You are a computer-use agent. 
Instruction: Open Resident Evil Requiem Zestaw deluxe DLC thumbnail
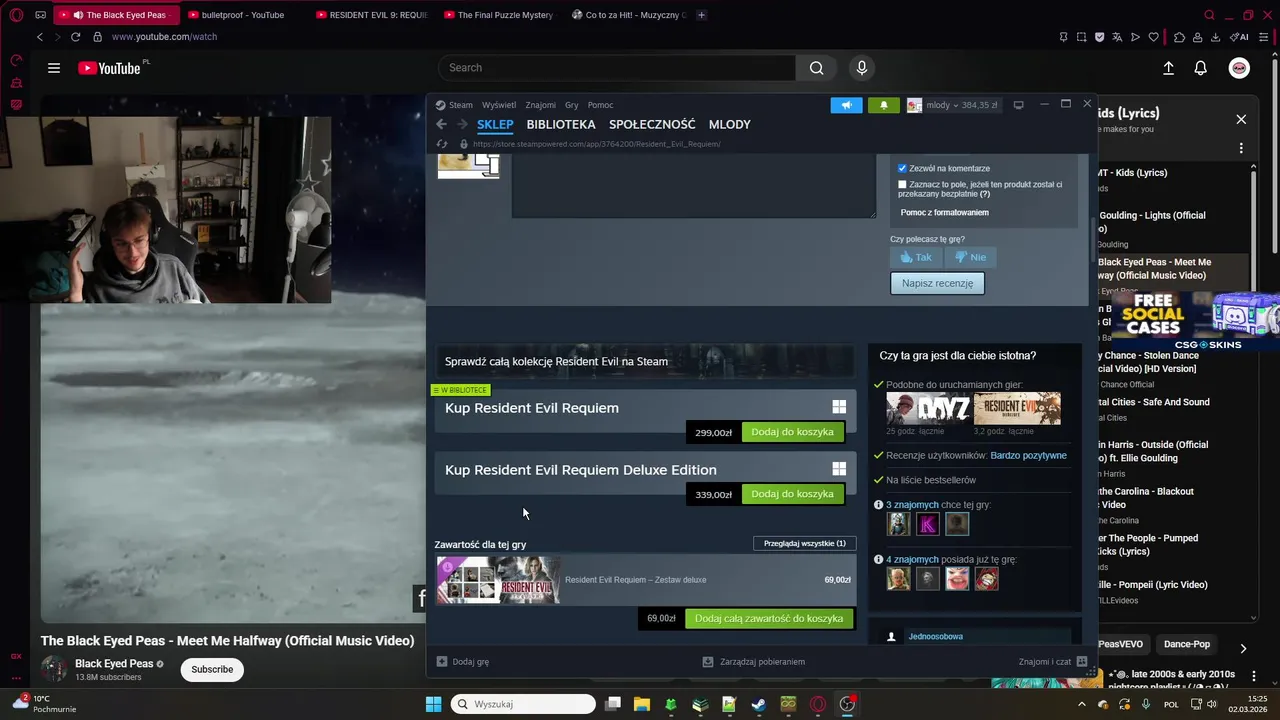click(x=498, y=580)
